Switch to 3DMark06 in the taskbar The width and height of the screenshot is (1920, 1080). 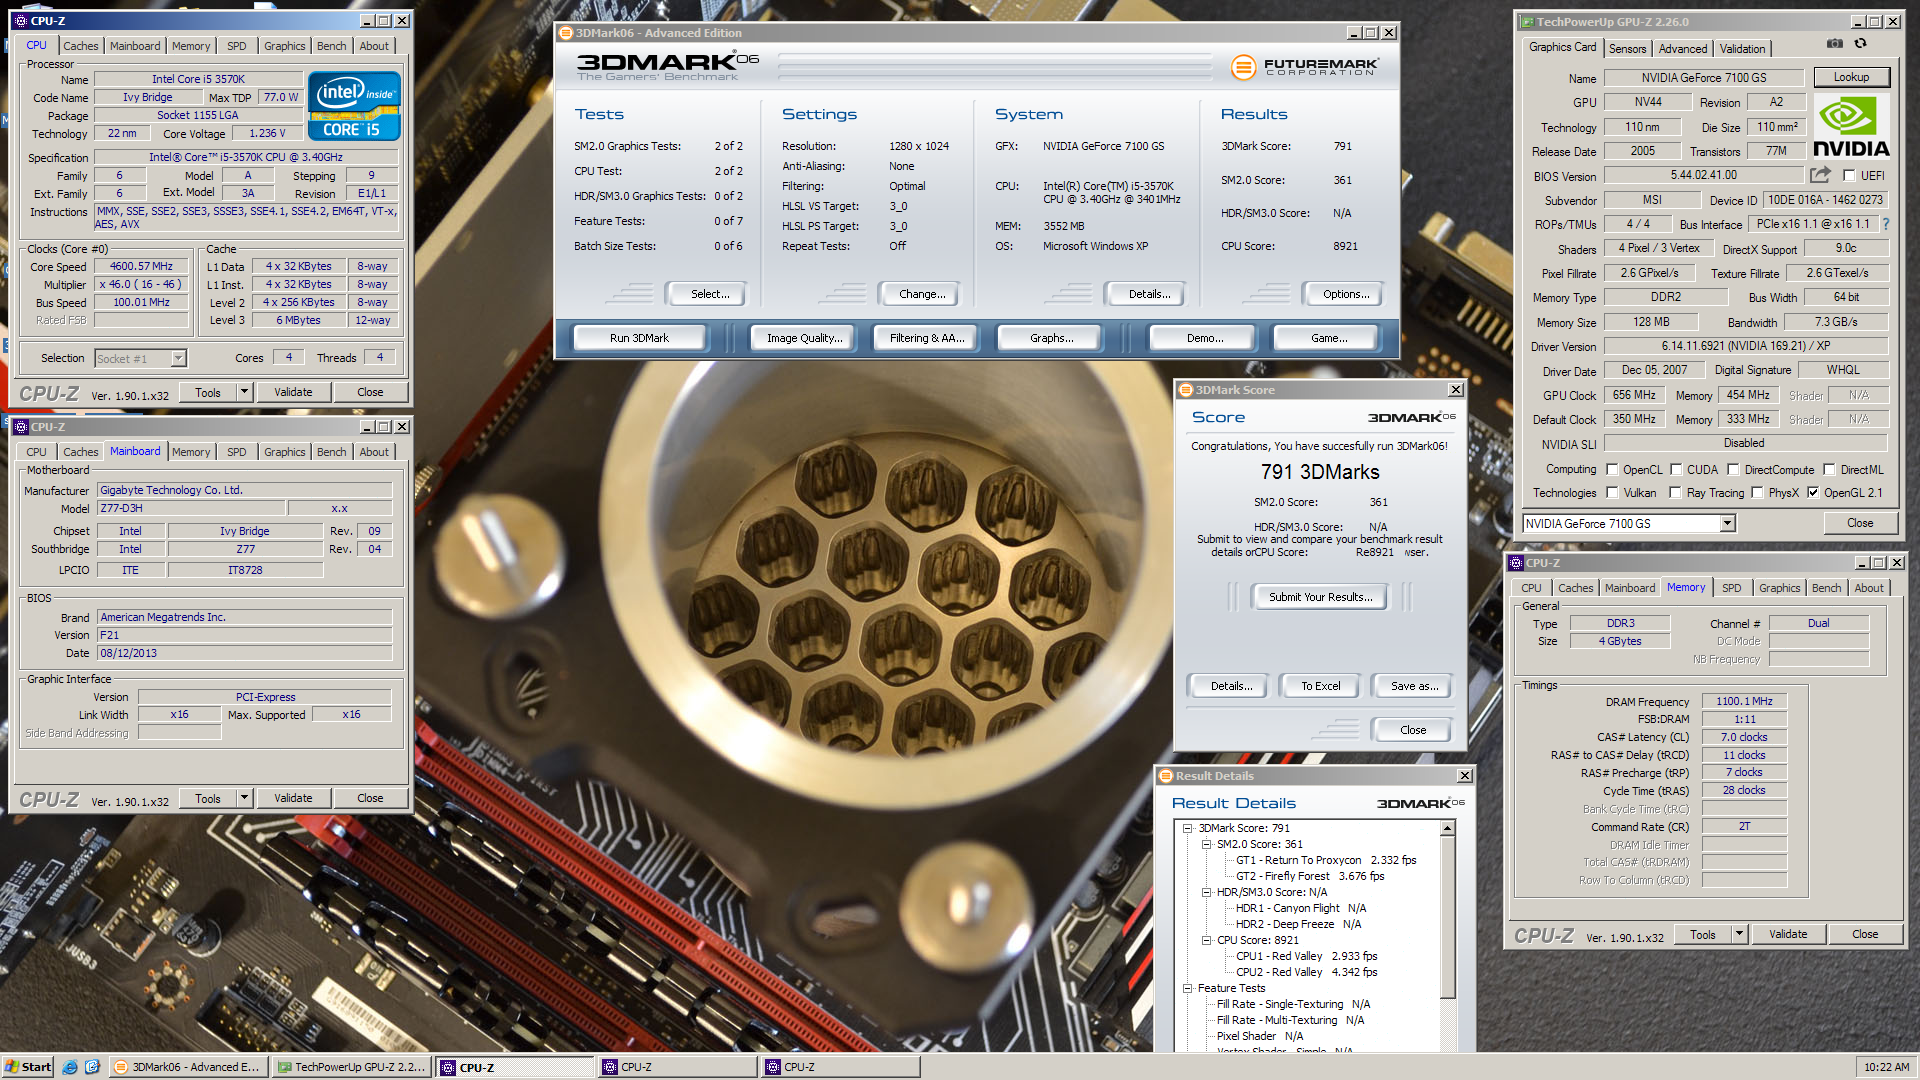coord(188,1067)
